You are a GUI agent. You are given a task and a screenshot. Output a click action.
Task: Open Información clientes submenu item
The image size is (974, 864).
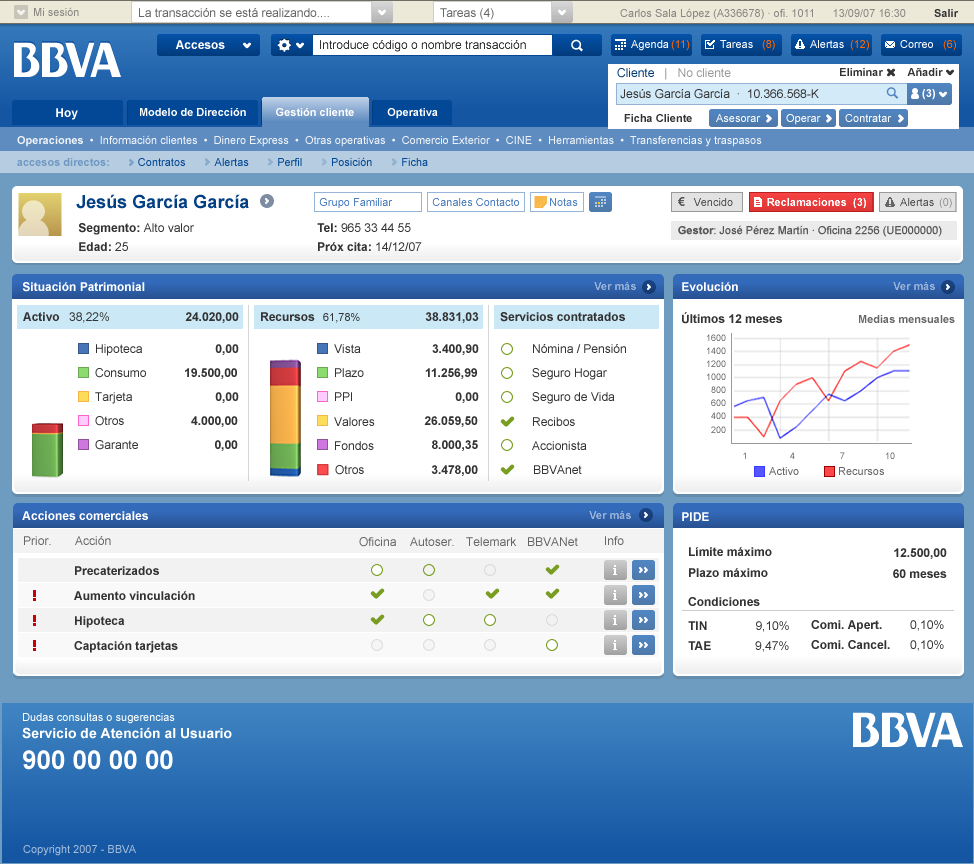point(148,140)
